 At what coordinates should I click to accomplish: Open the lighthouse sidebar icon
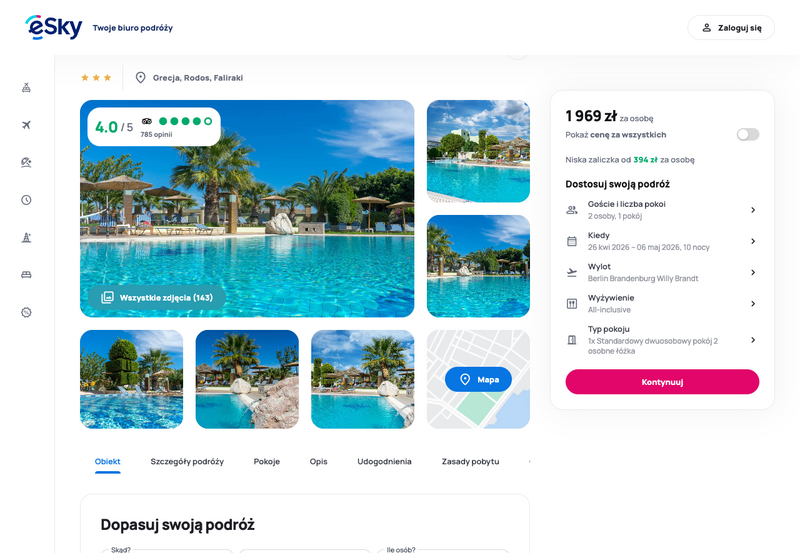[x=26, y=237]
